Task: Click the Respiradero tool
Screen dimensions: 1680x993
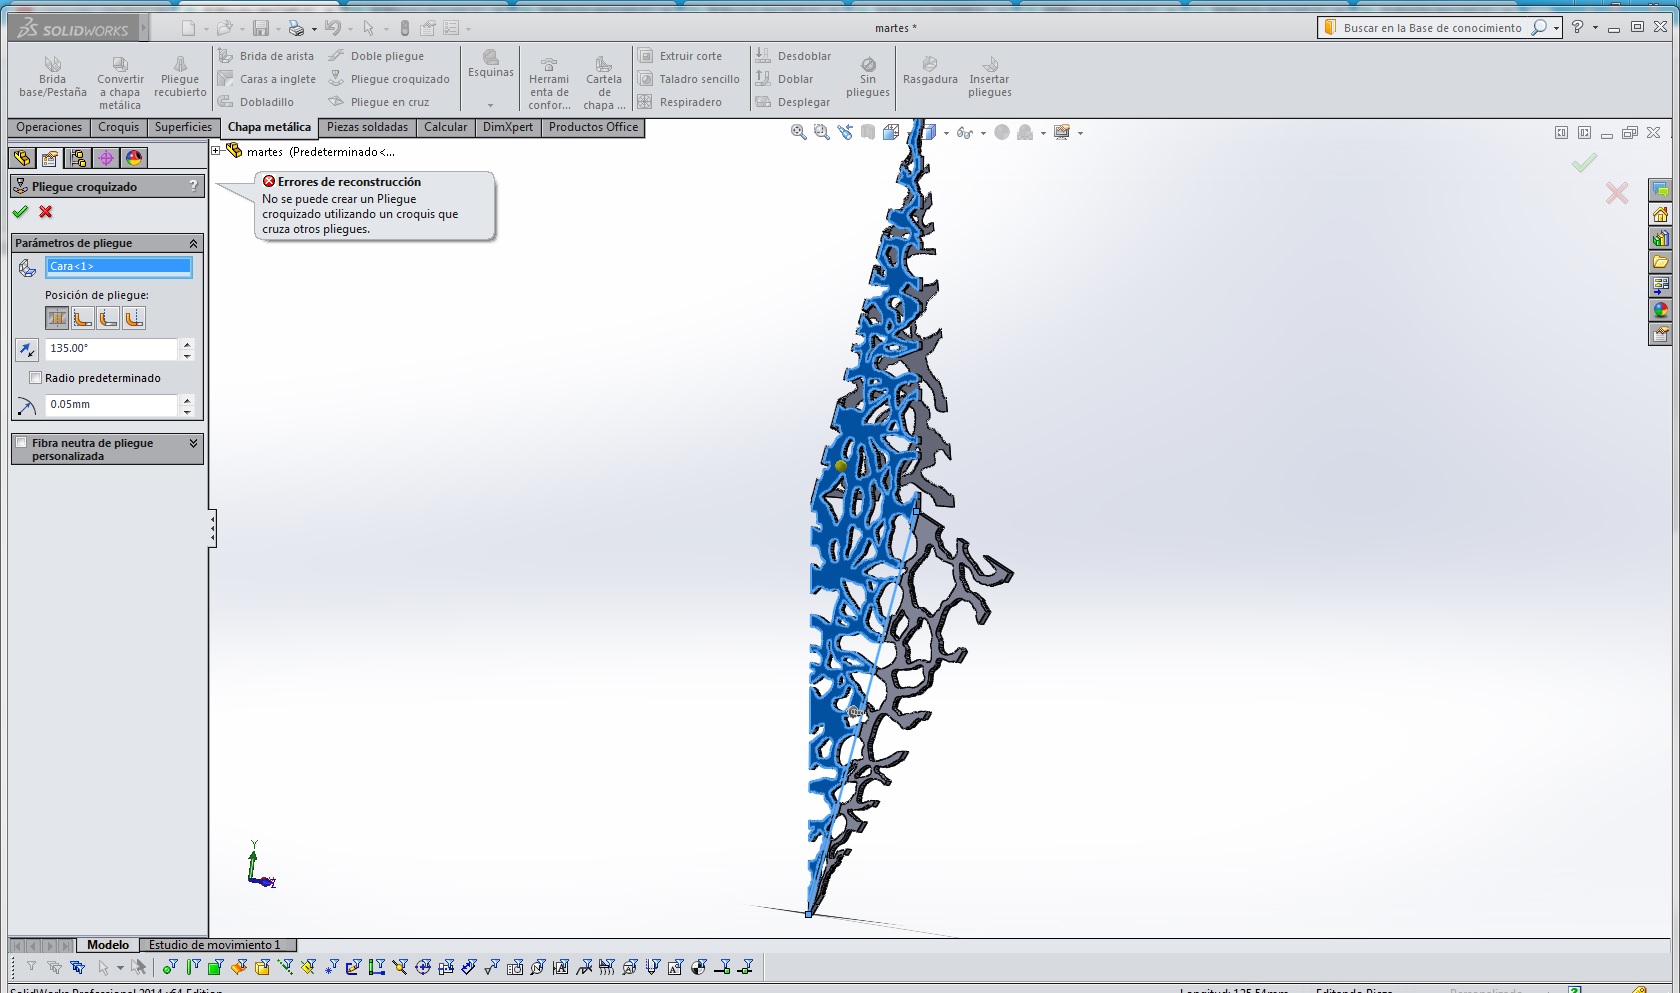Action: coord(680,102)
